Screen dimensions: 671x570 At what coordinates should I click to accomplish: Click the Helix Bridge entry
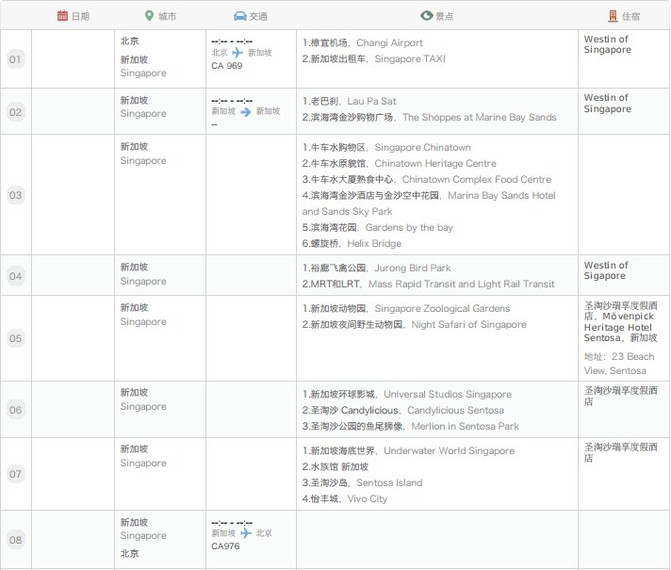[352, 243]
